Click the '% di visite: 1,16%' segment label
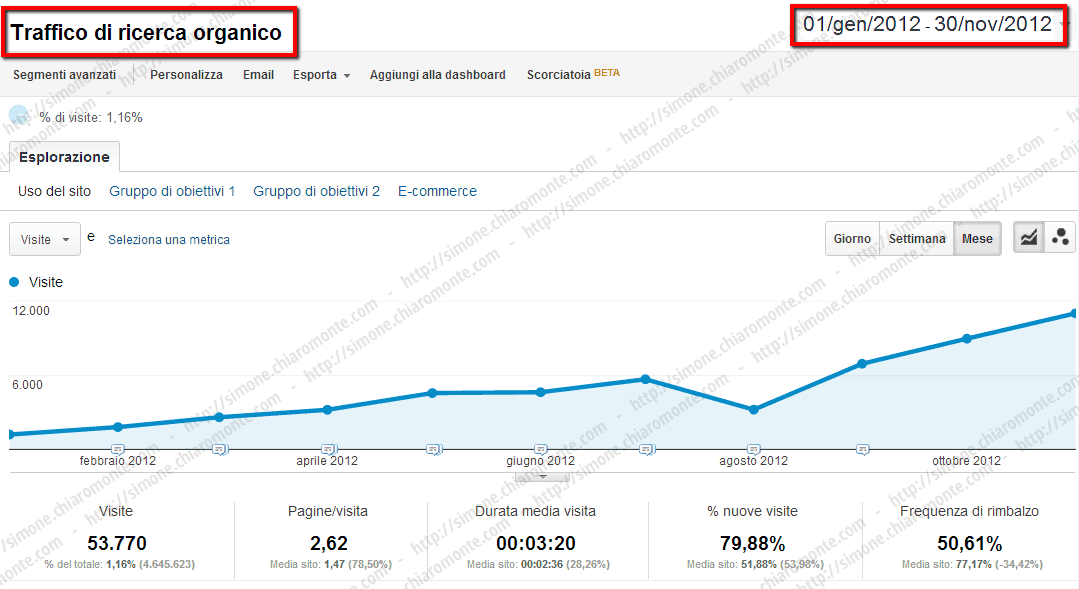 [91, 118]
